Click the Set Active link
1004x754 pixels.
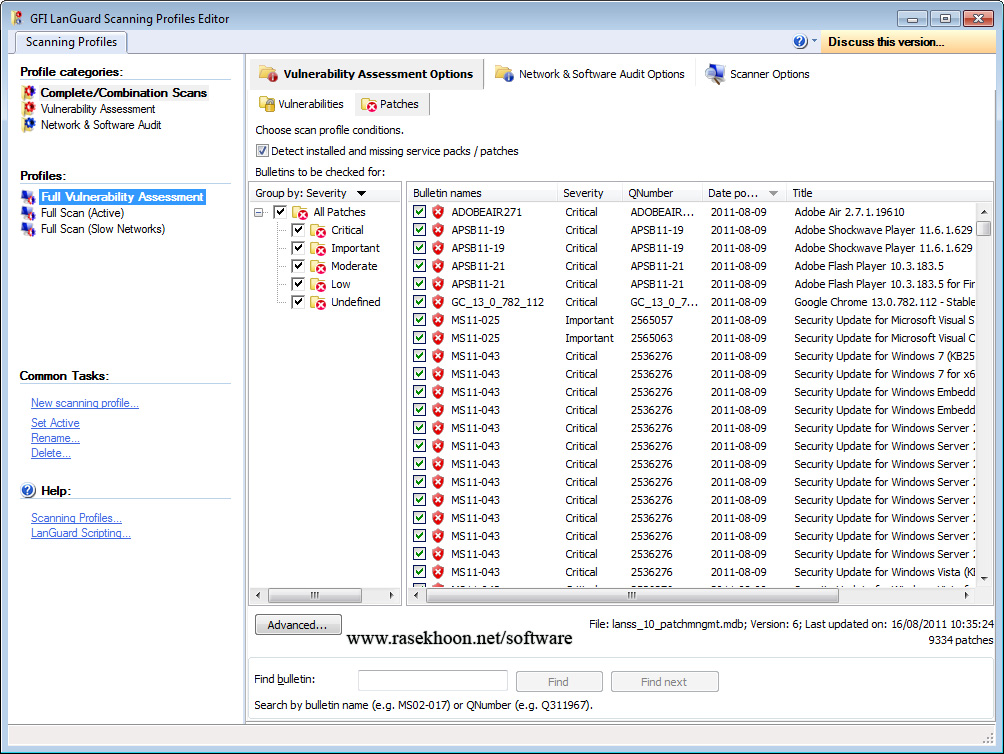click(x=55, y=423)
